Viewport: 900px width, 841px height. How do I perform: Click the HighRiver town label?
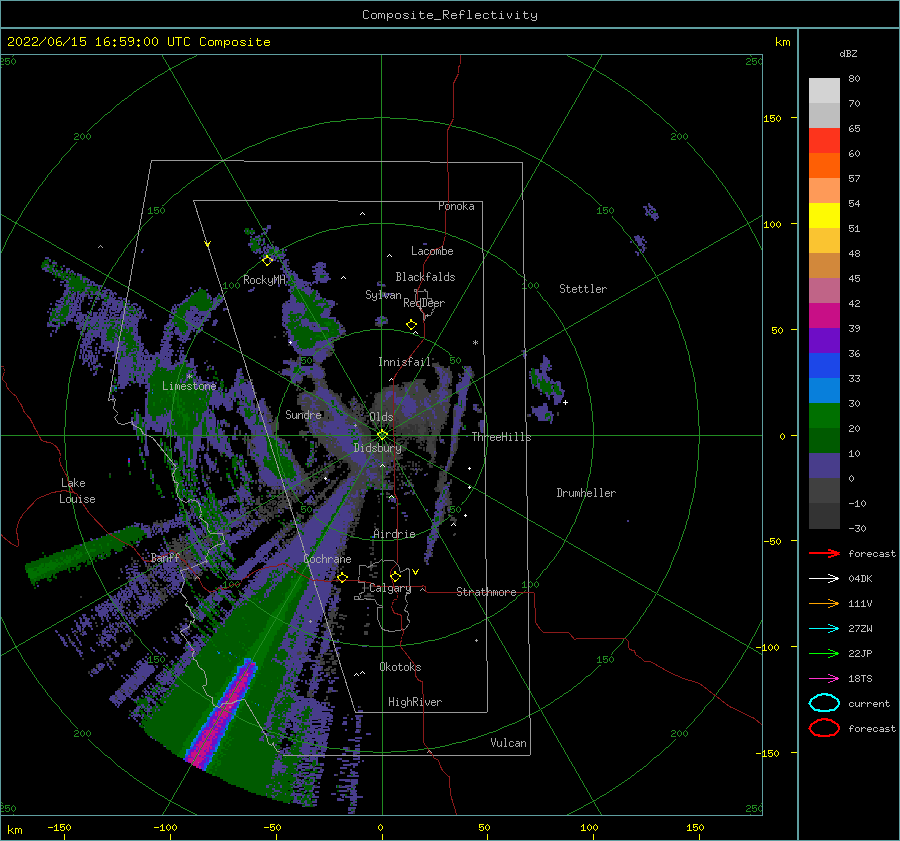pos(414,702)
